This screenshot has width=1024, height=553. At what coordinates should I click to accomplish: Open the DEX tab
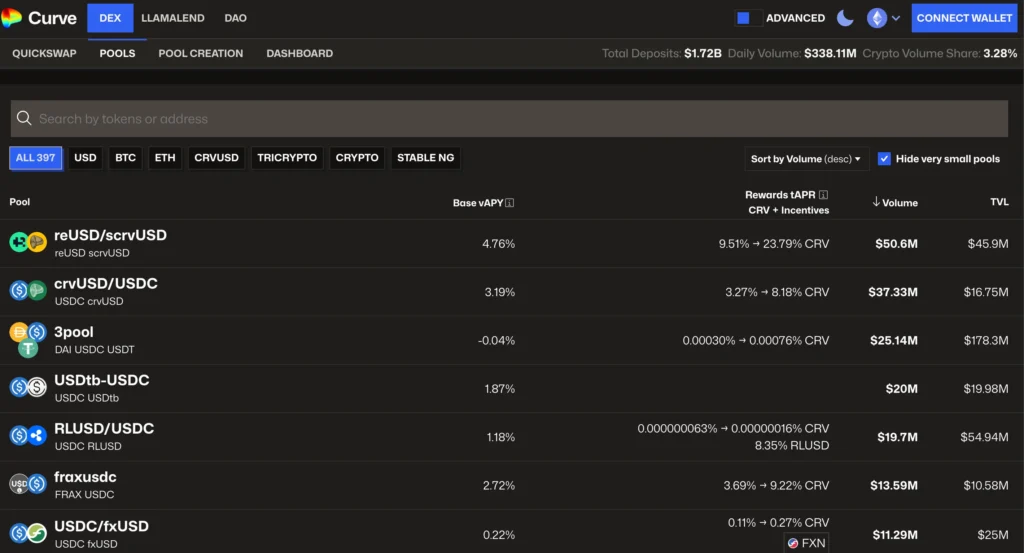(110, 18)
